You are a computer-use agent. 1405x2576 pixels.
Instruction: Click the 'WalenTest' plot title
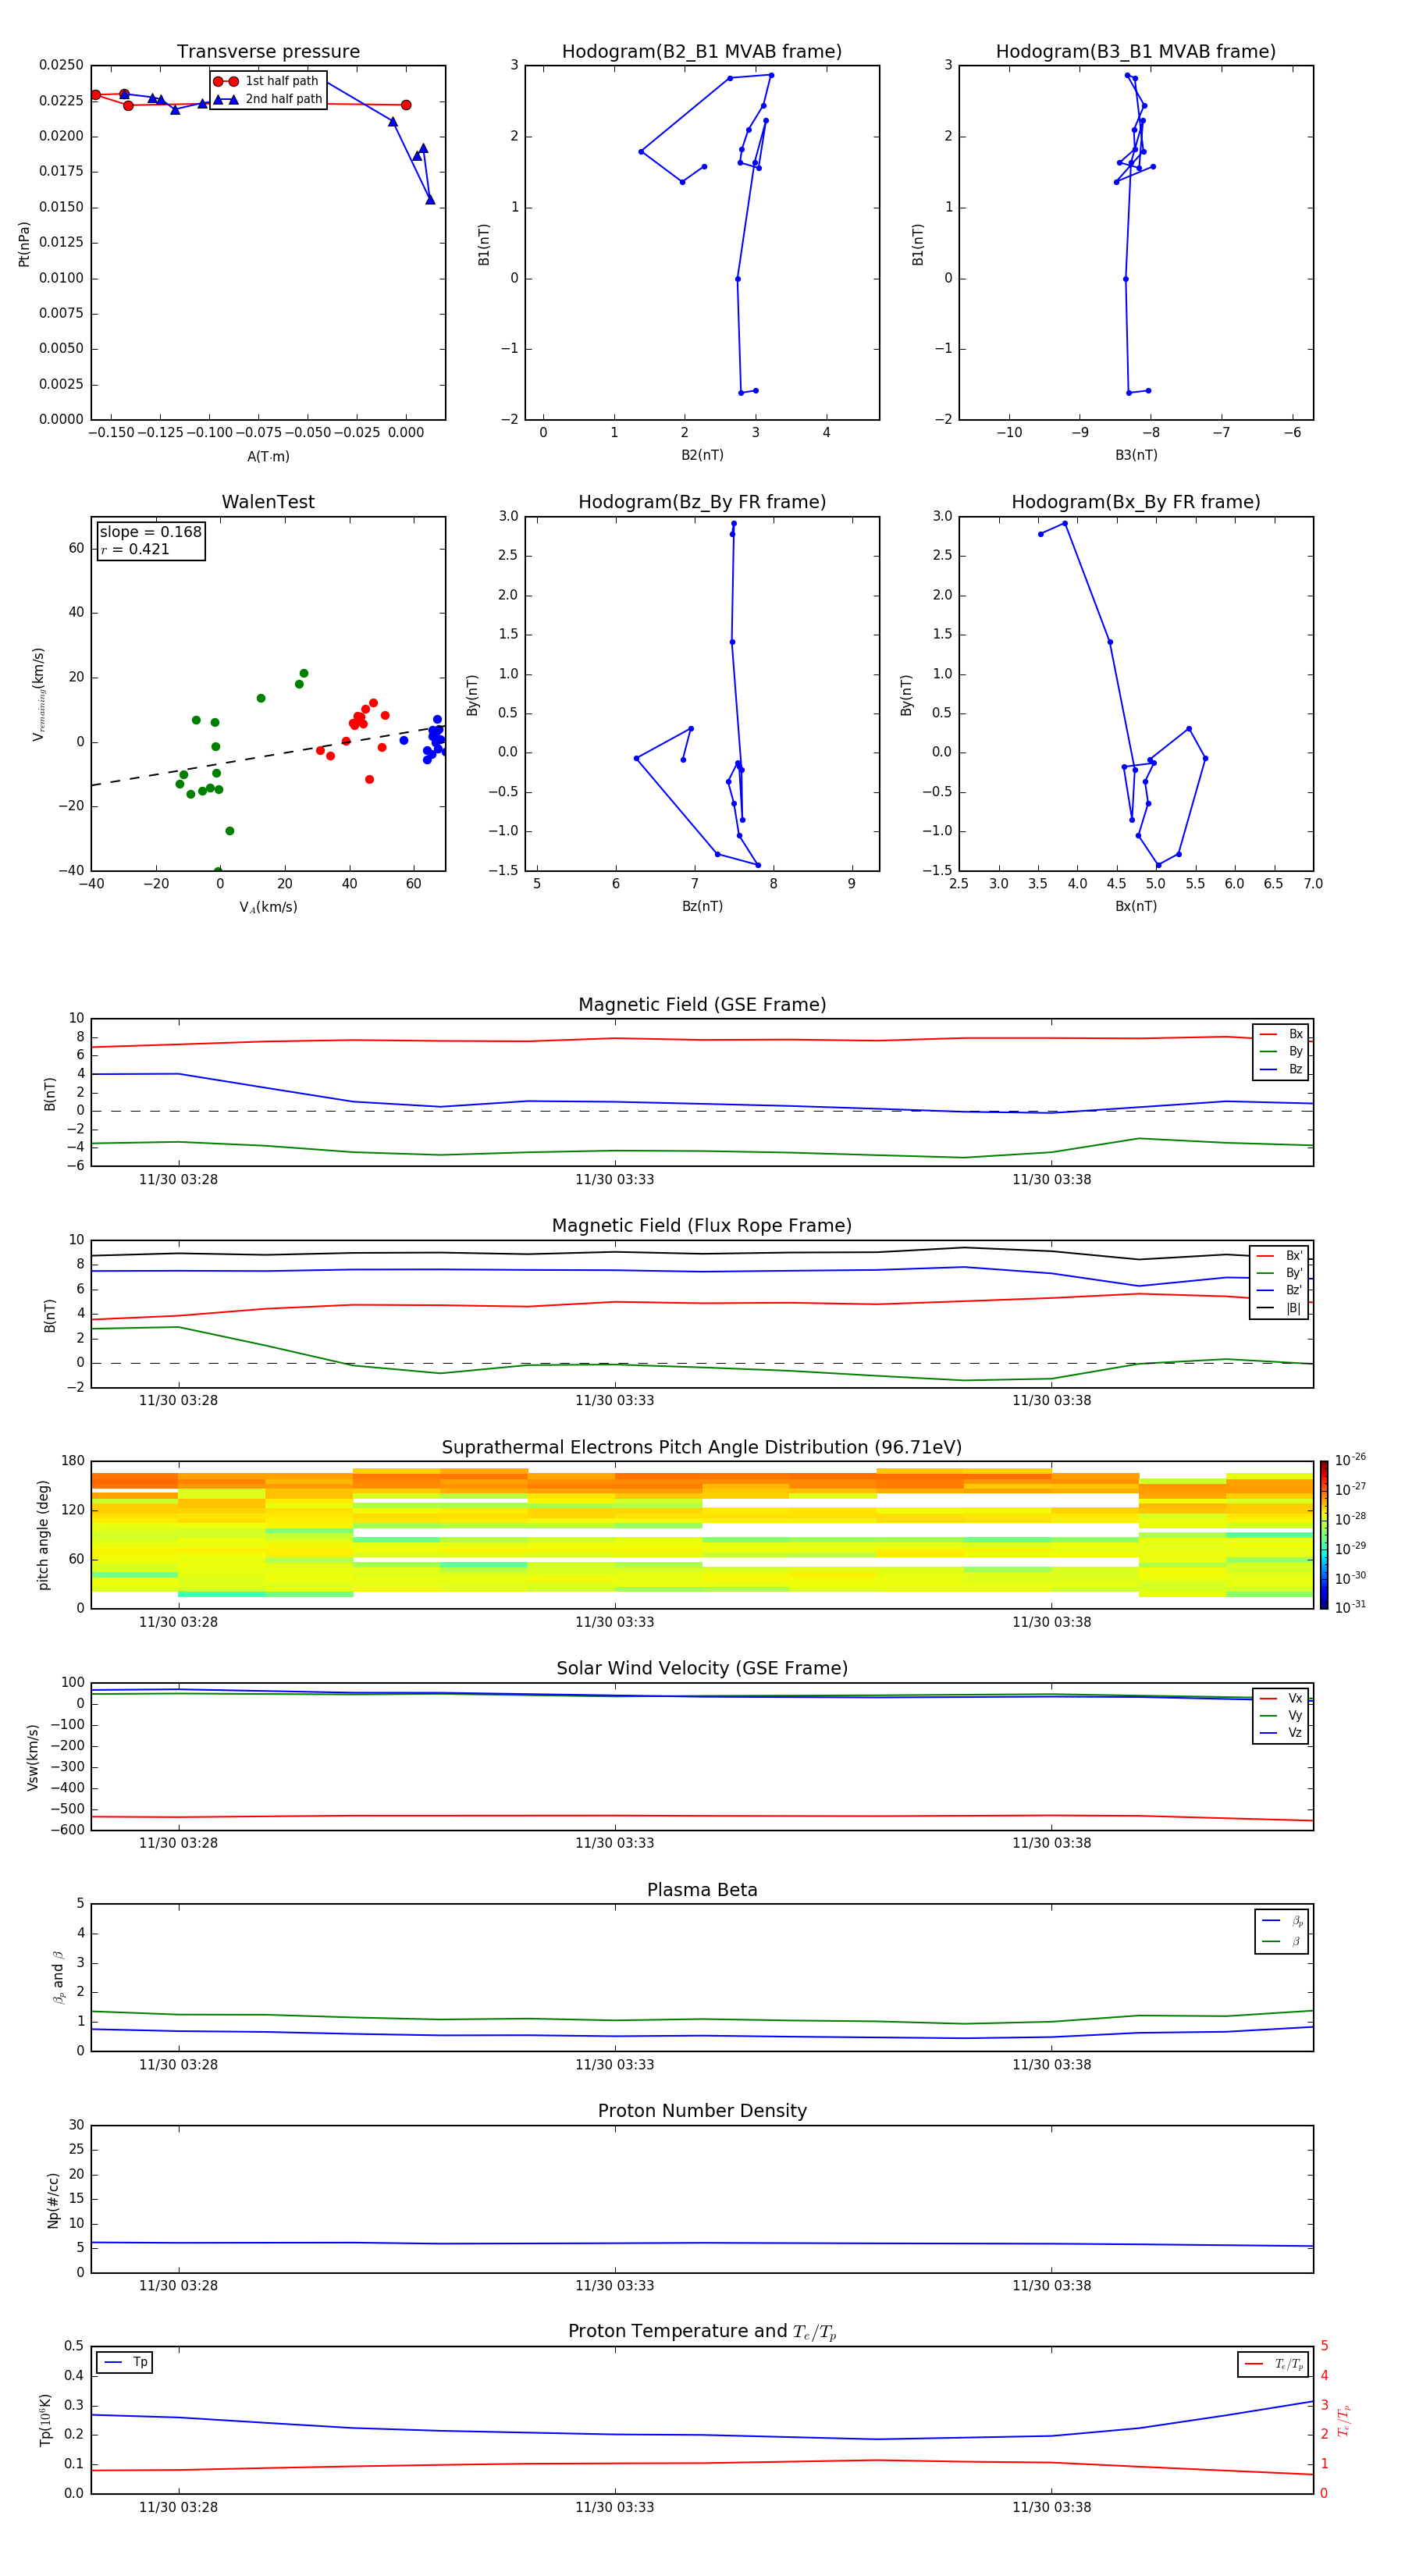pos(268,502)
